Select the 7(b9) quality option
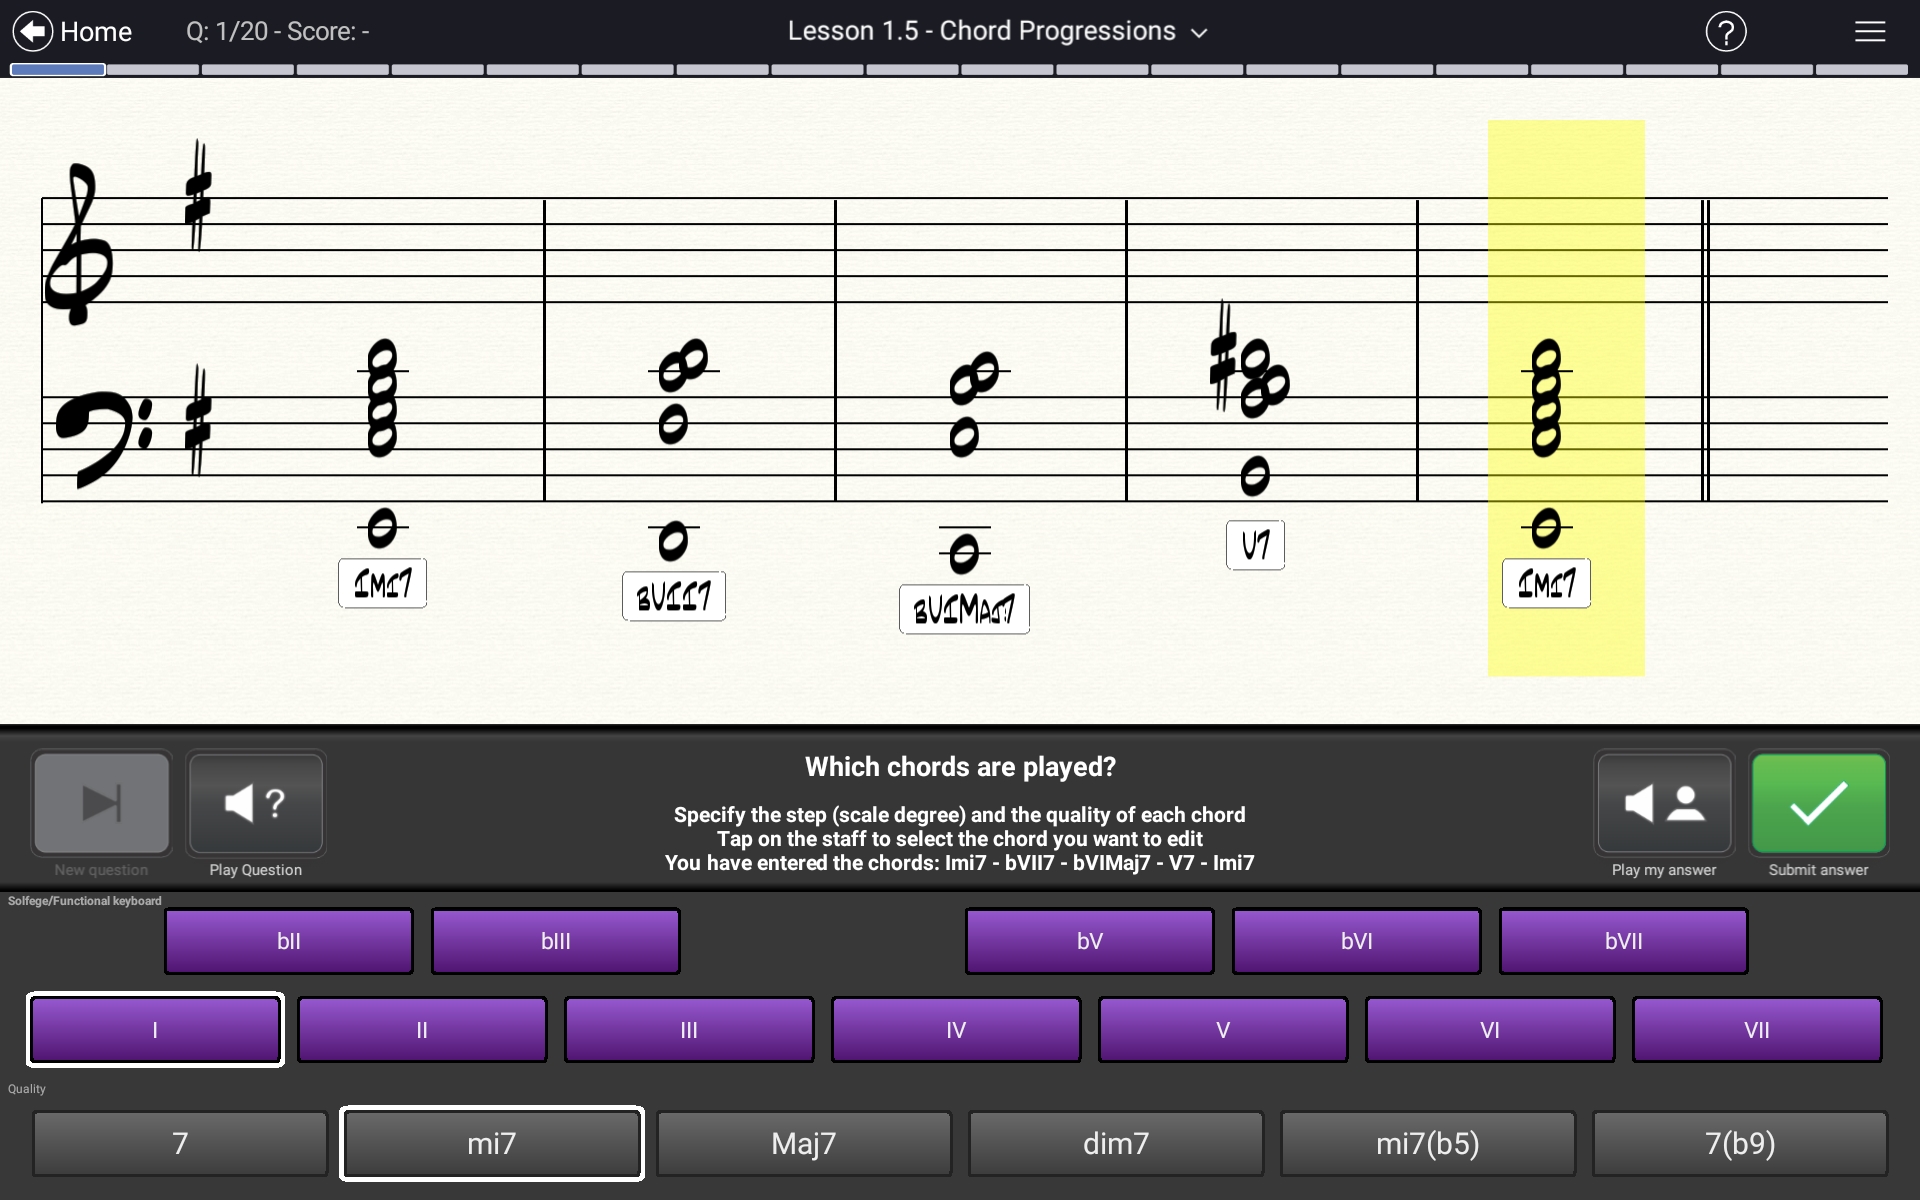Screen dimensions: 1920x1200 1739,1143
